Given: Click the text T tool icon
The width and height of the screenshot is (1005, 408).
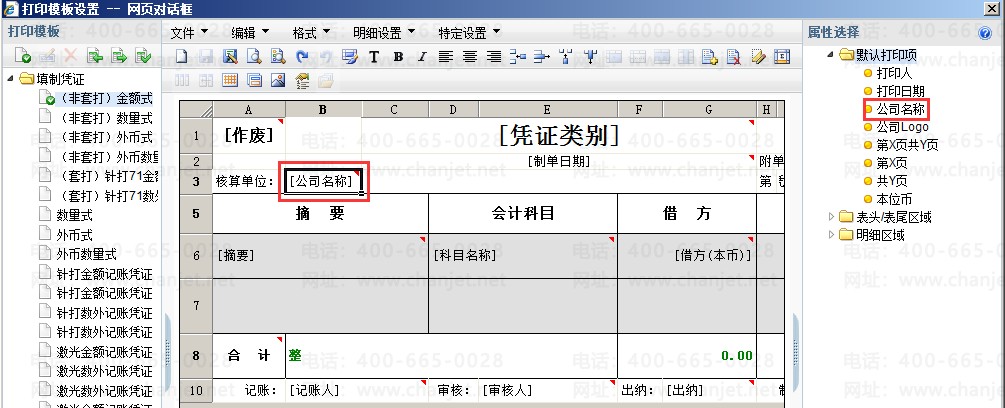Looking at the screenshot, I should pyautogui.click(x=374, y=57).
